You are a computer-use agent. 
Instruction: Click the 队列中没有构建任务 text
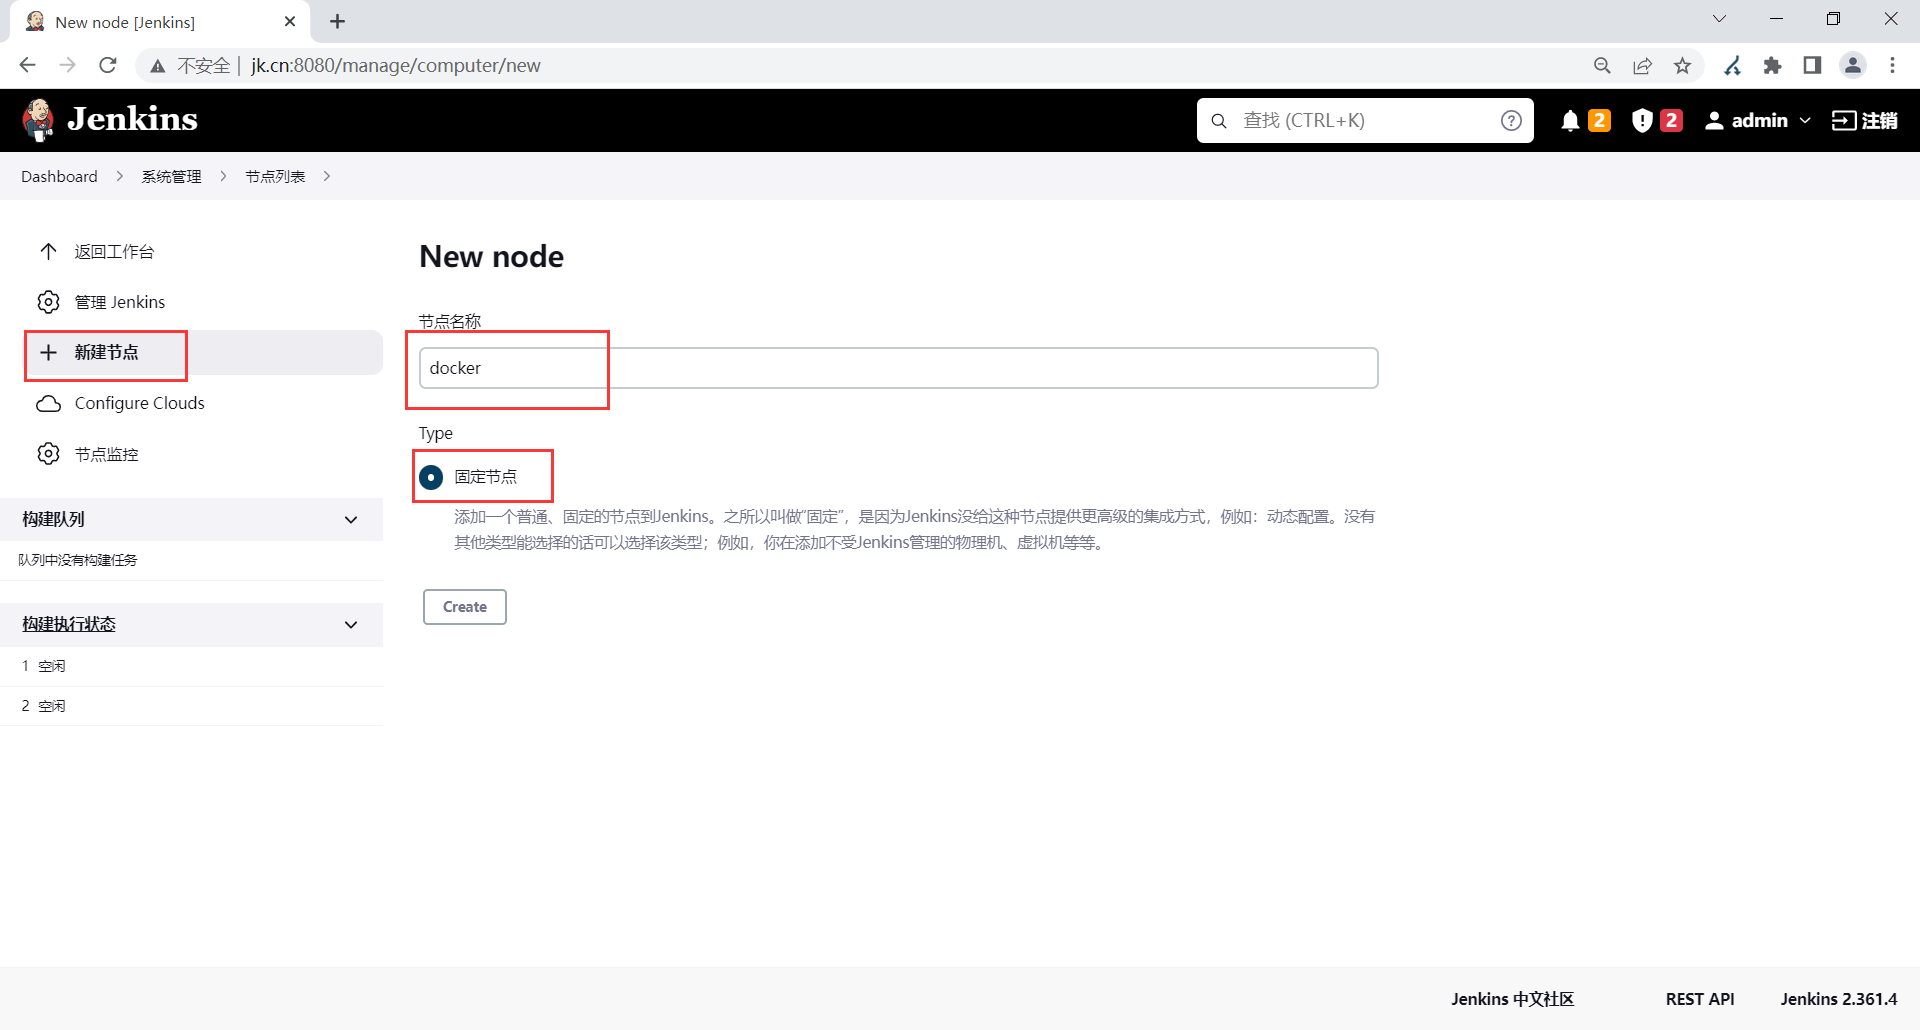tap(77, 560)
